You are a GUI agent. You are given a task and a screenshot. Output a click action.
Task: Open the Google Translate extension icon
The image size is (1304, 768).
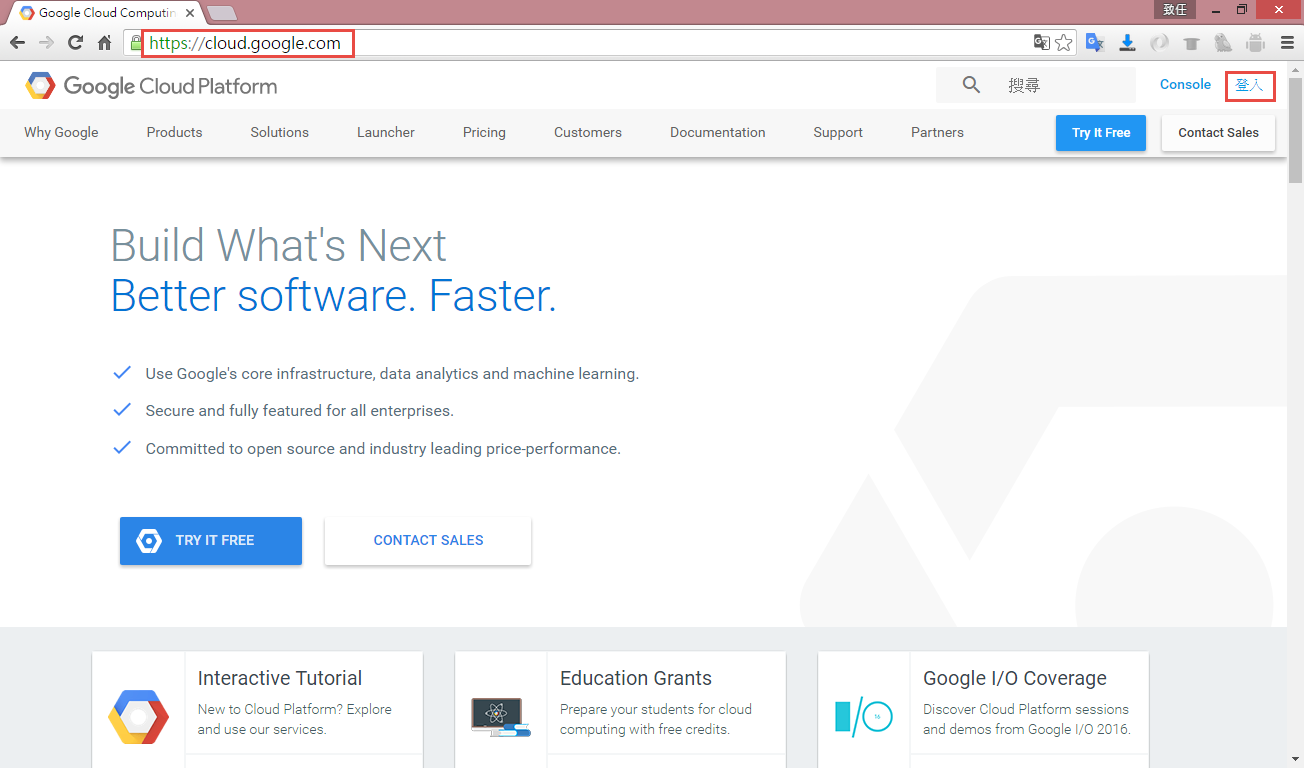1095,43
